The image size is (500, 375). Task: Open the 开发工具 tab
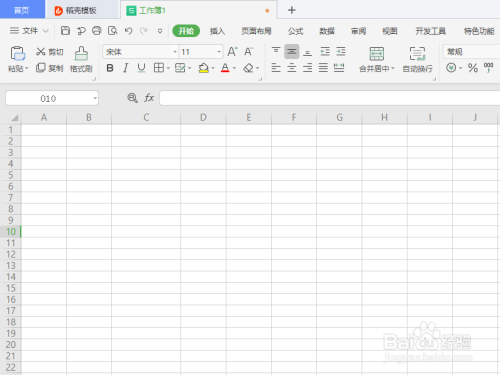pos(430,31)
